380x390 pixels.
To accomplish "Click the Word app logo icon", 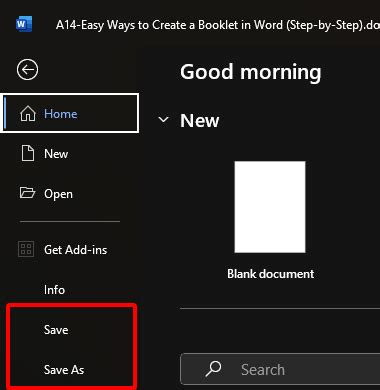I will click(x=24, y=24).
